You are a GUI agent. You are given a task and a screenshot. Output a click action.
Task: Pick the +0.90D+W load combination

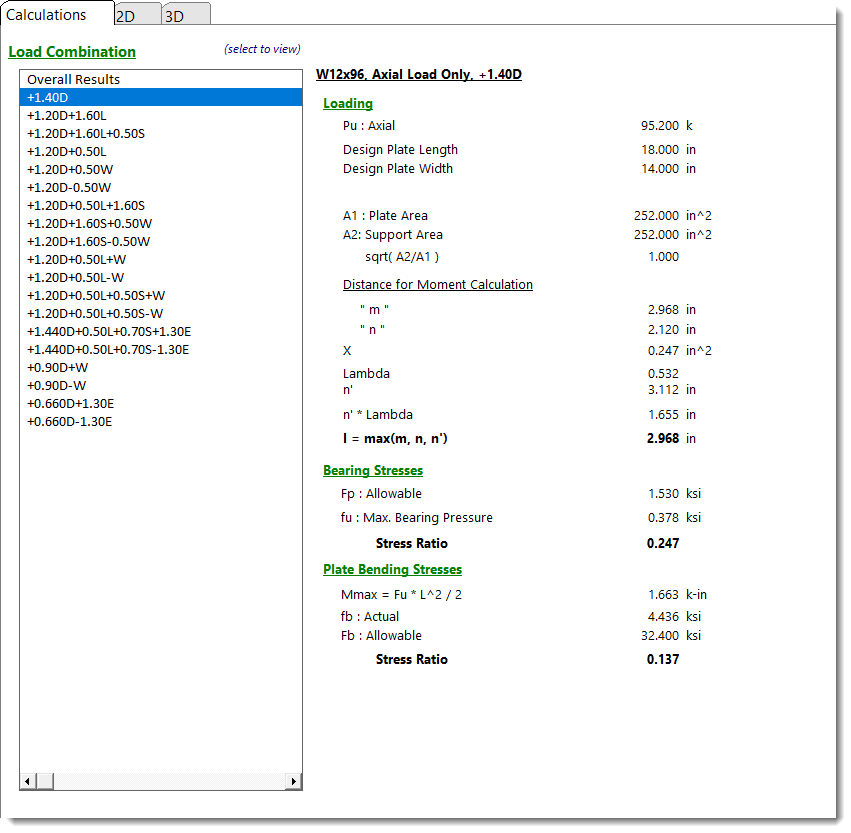click(56, 367)
